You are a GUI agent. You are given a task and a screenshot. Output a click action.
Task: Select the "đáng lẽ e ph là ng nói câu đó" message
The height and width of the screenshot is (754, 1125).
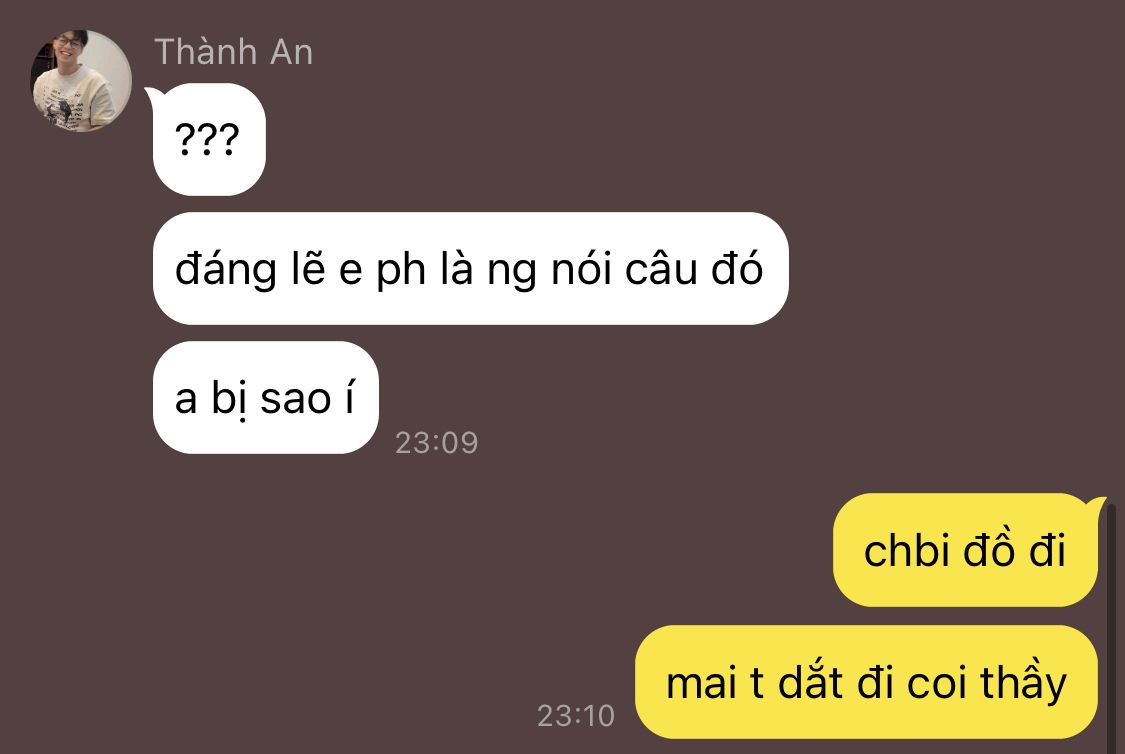tap(471, 268)
